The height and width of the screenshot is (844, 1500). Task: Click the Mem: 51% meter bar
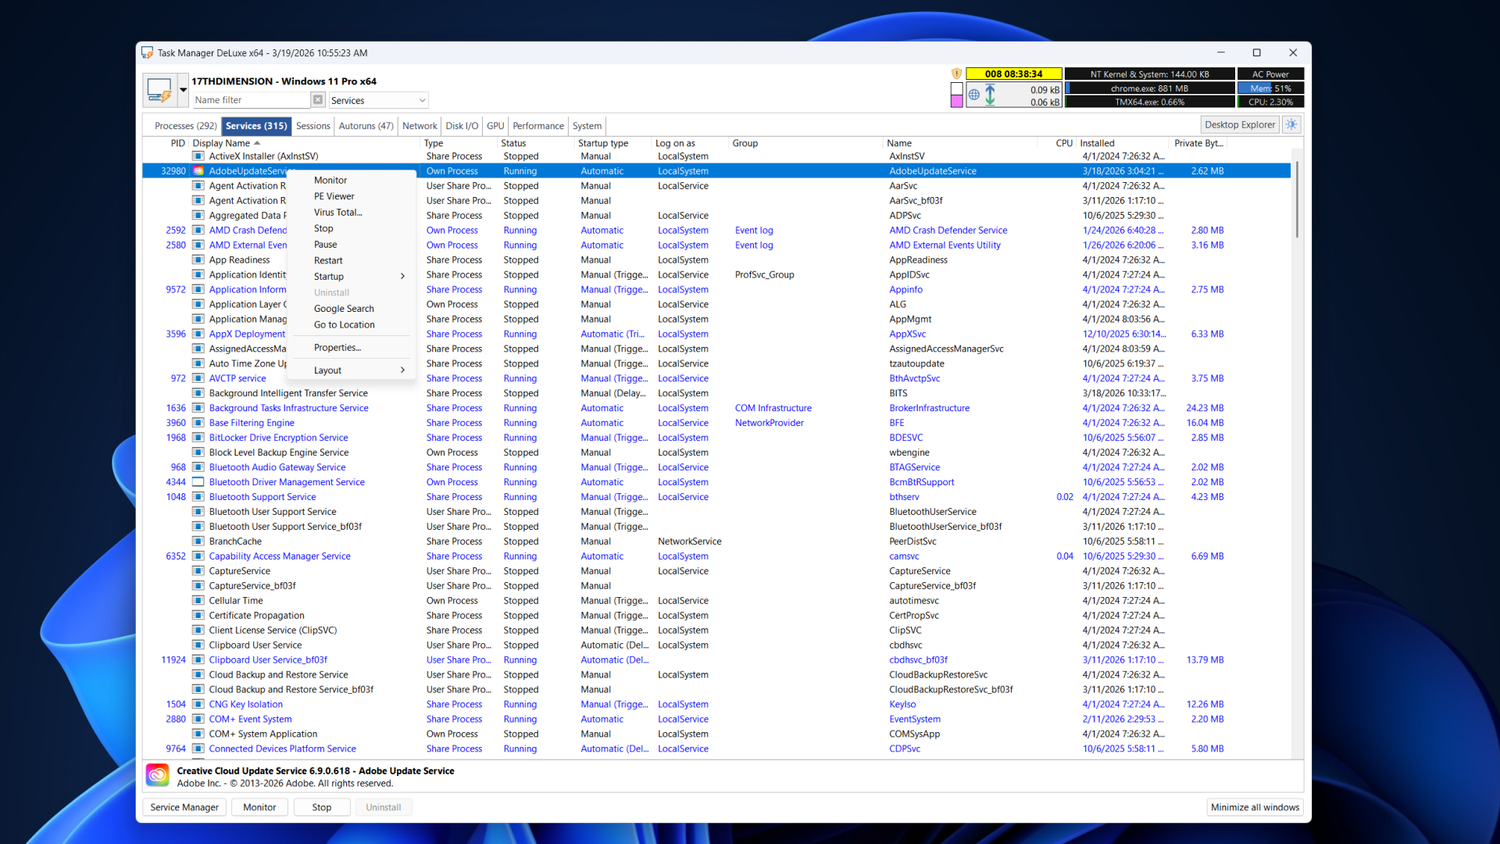point(1270,88)
